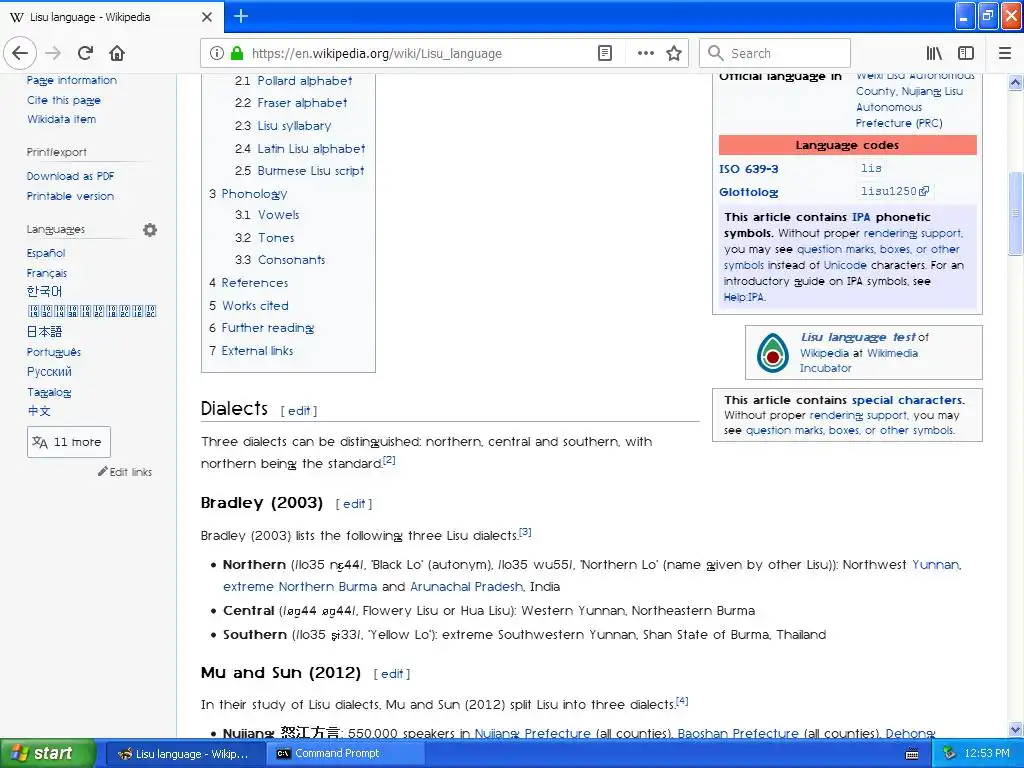Screen dimensions: 1024x768
Task: Close the Lisu language tab
Action: coord(206,17)
